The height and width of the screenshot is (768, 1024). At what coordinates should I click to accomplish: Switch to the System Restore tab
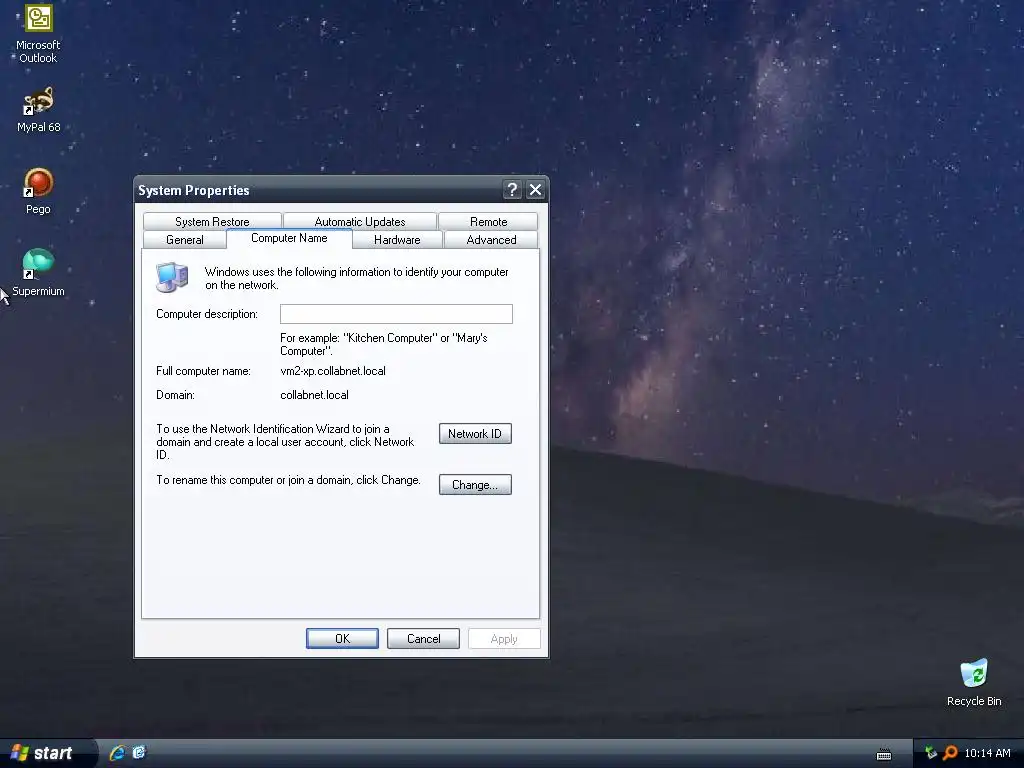(x=212, y=221)
